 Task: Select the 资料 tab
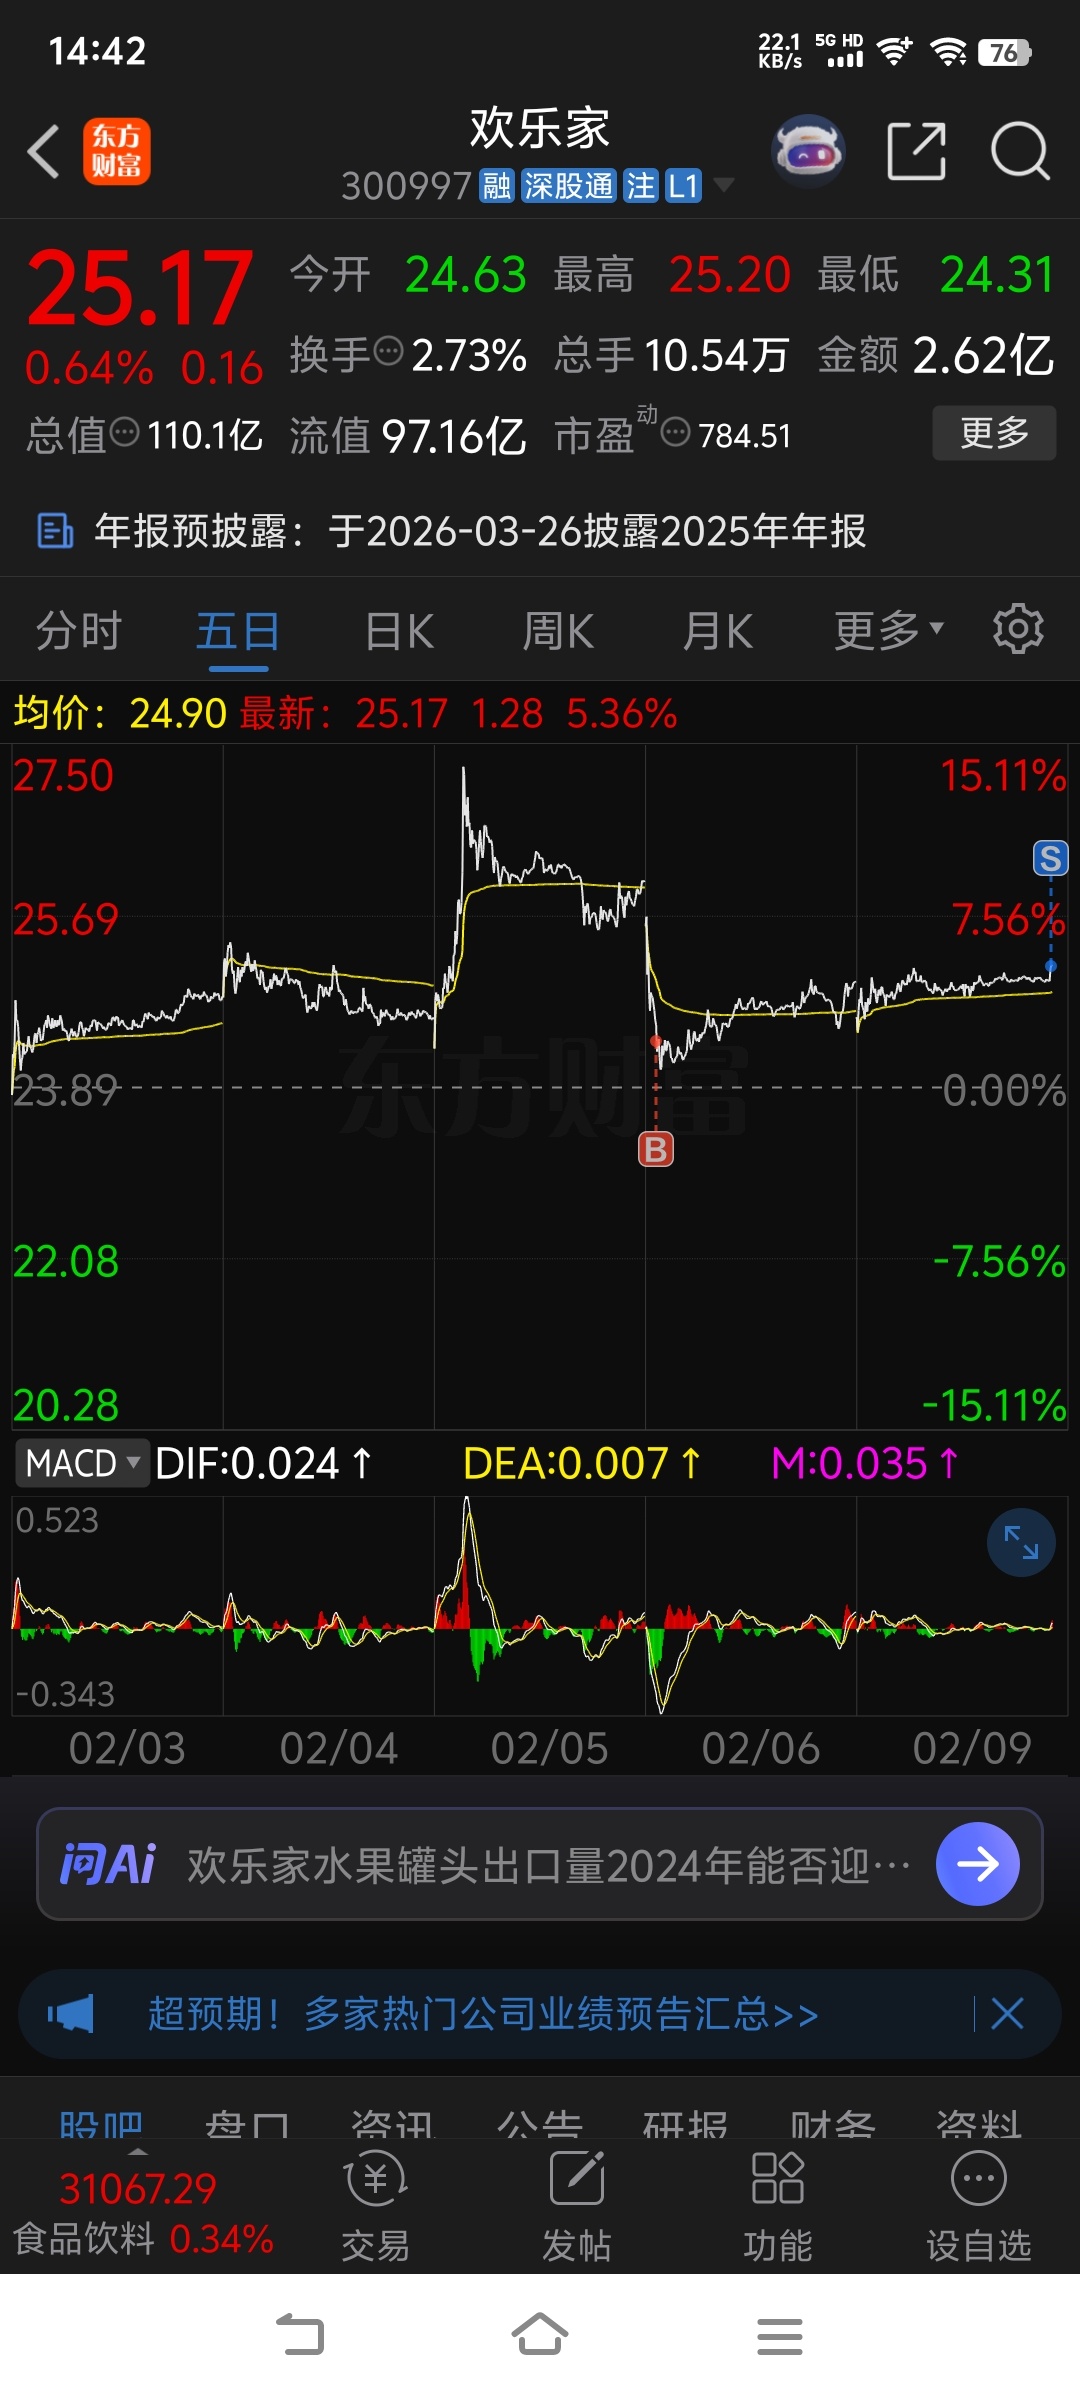[979, 2123]
